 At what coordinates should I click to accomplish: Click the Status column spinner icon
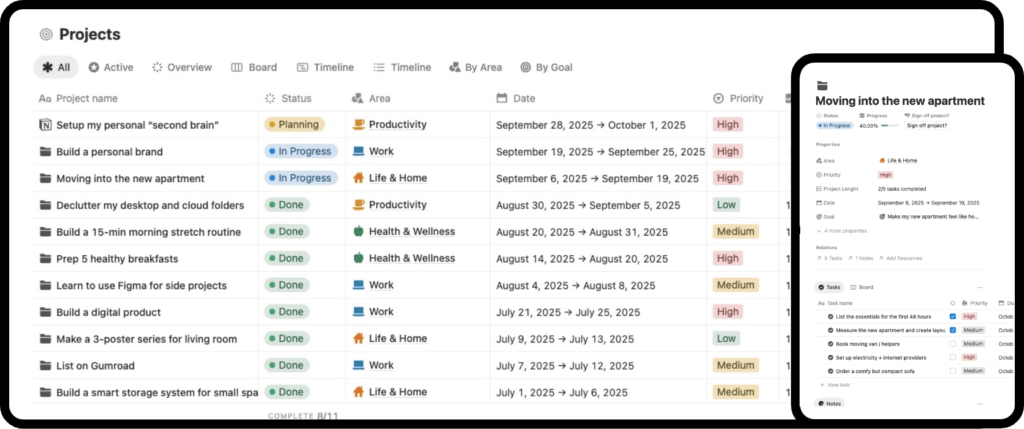click(x=270, y=98)
